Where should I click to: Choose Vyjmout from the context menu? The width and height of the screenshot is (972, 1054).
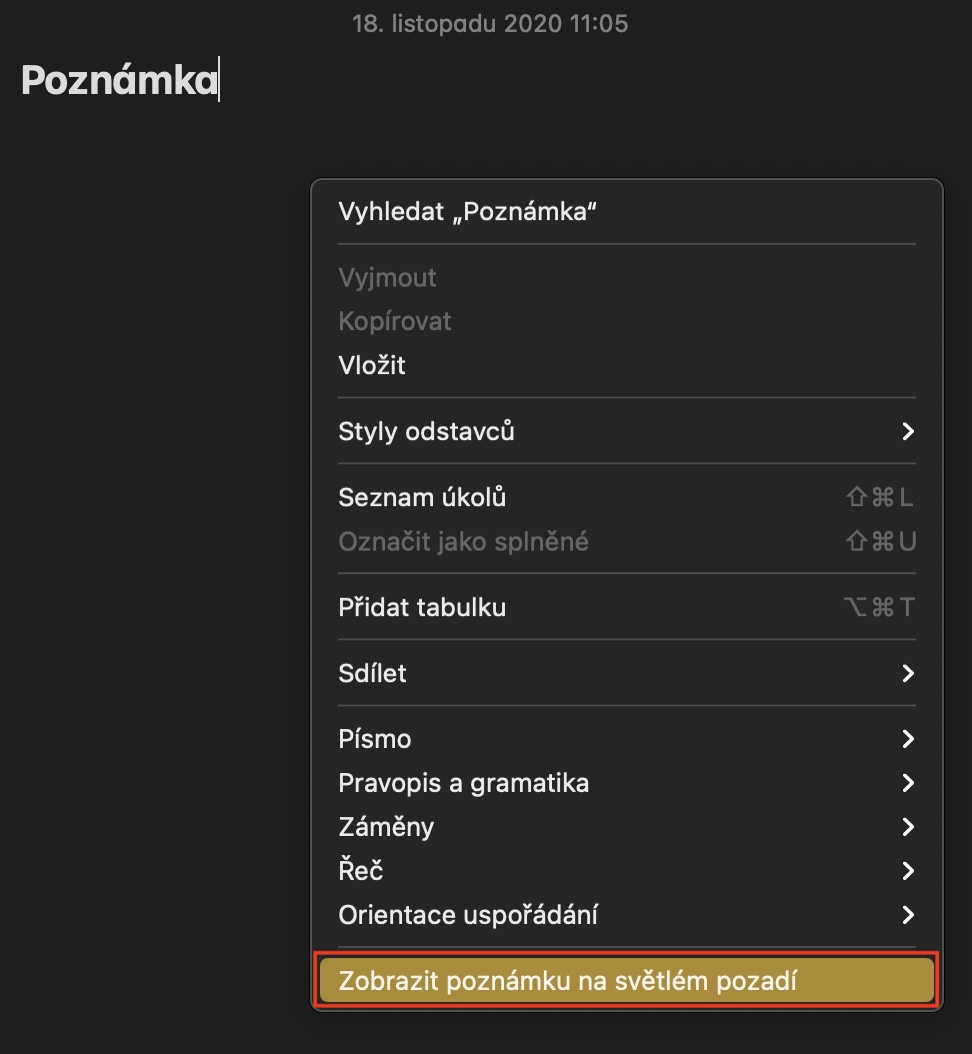click(388, 278)
